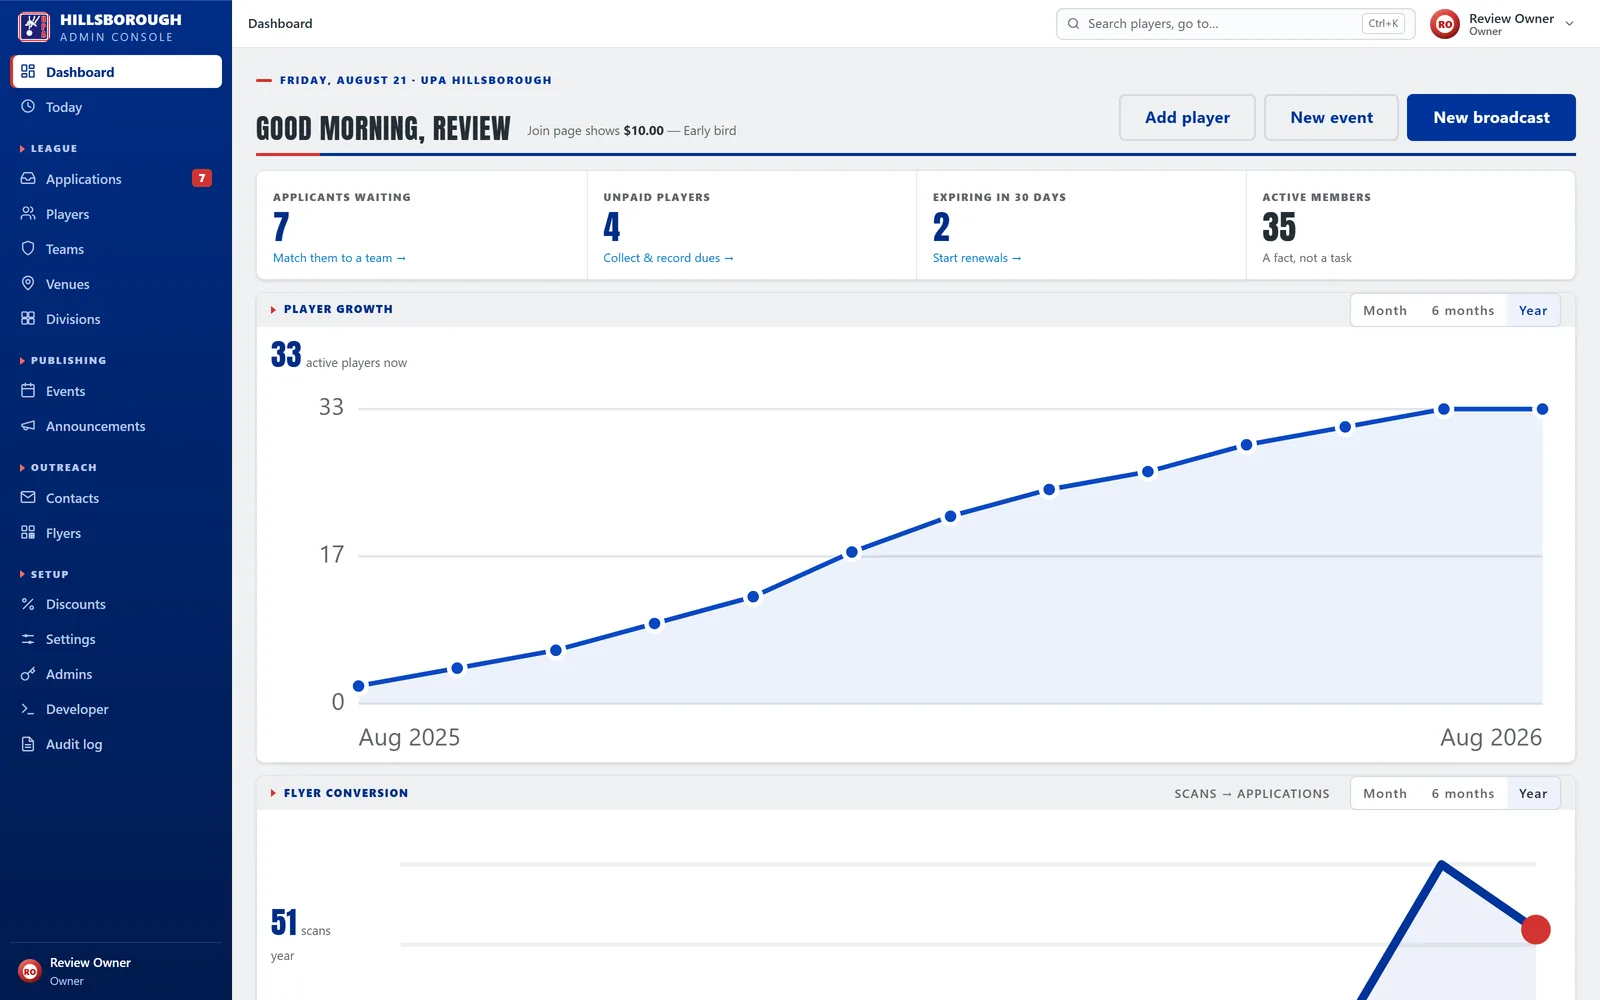Click the Hillsborough logo icon
The image size is (1600, 1000).
click(x=33, y=26)
